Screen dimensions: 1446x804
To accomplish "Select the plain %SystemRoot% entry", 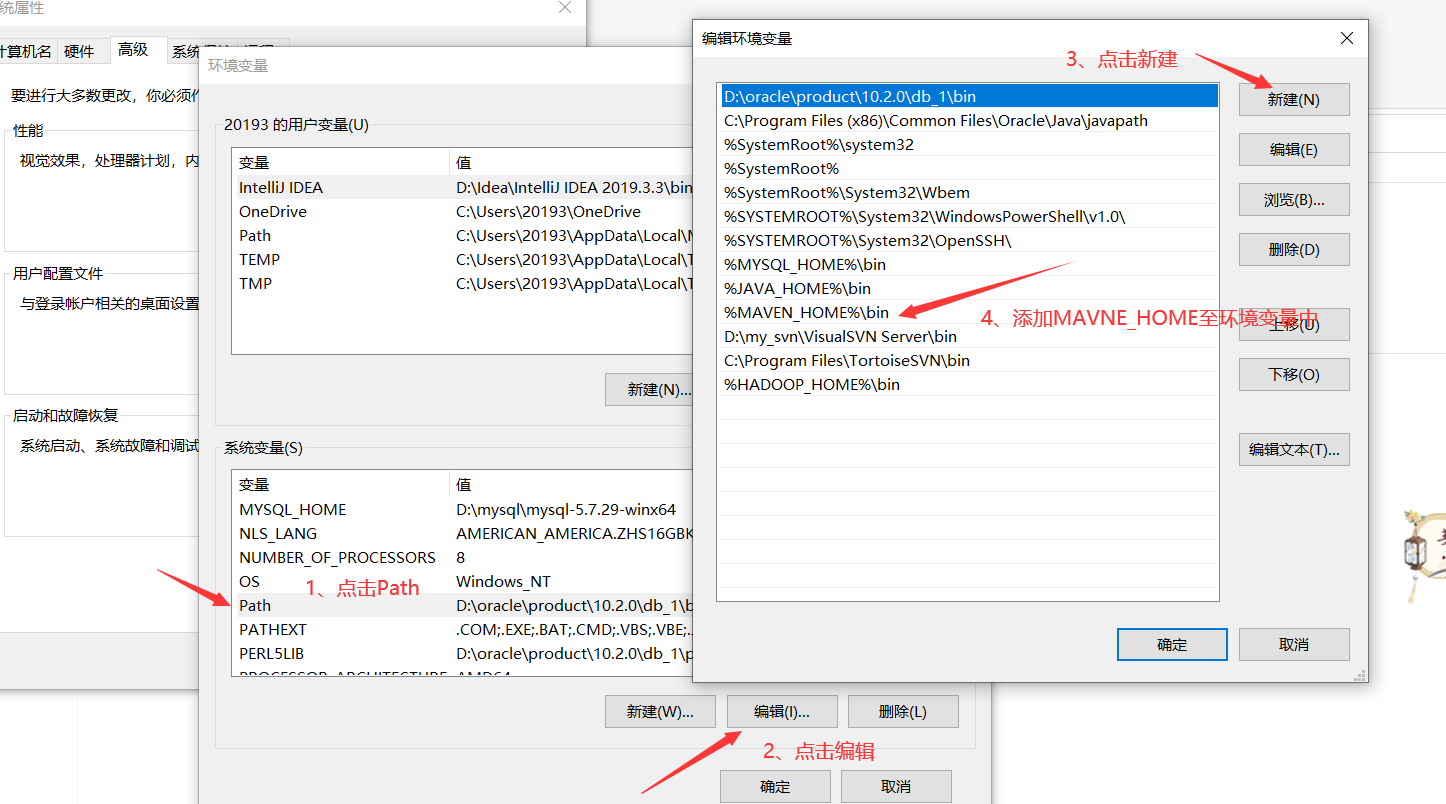I will point(968,169).
